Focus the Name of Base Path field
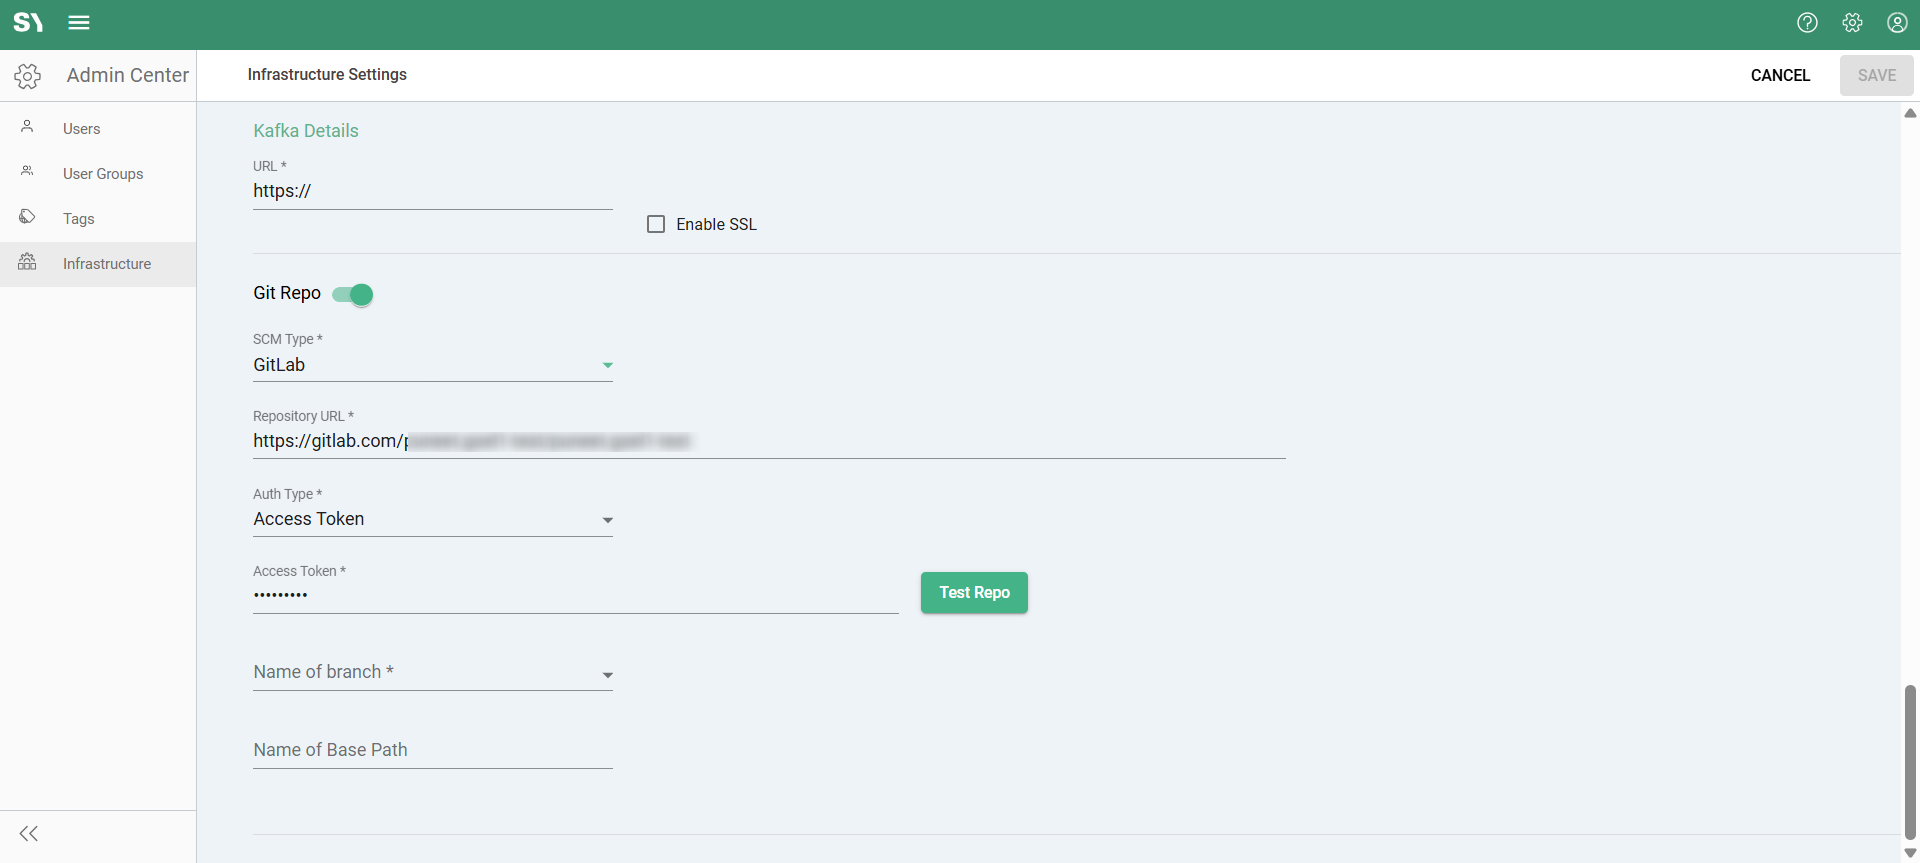Screen dimensions: 1920x863 pos(432,751)
